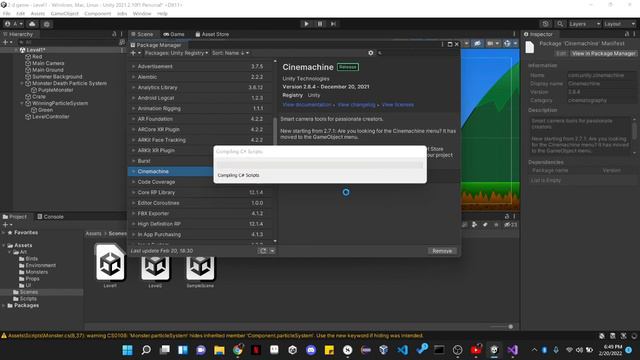Select the Advertisement package
This screenshot has width=640, height=360.
click(x=201, y=66)
